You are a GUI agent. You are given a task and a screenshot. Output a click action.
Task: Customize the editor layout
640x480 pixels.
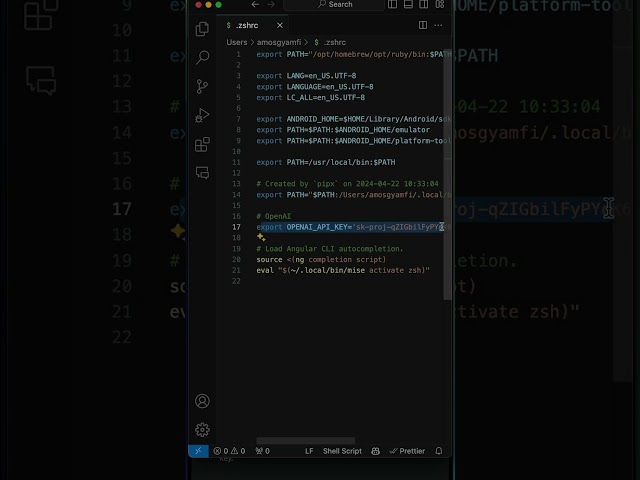[440, 4]
